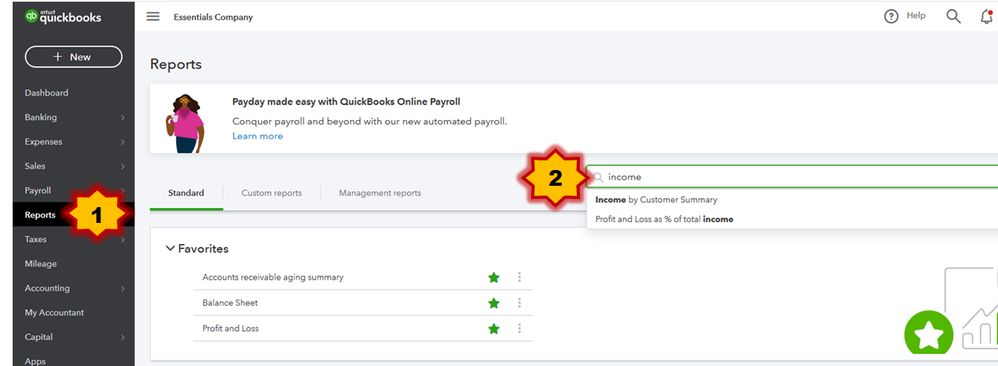
Task: Click the QuickBooks logo
Action: [63, 17]
